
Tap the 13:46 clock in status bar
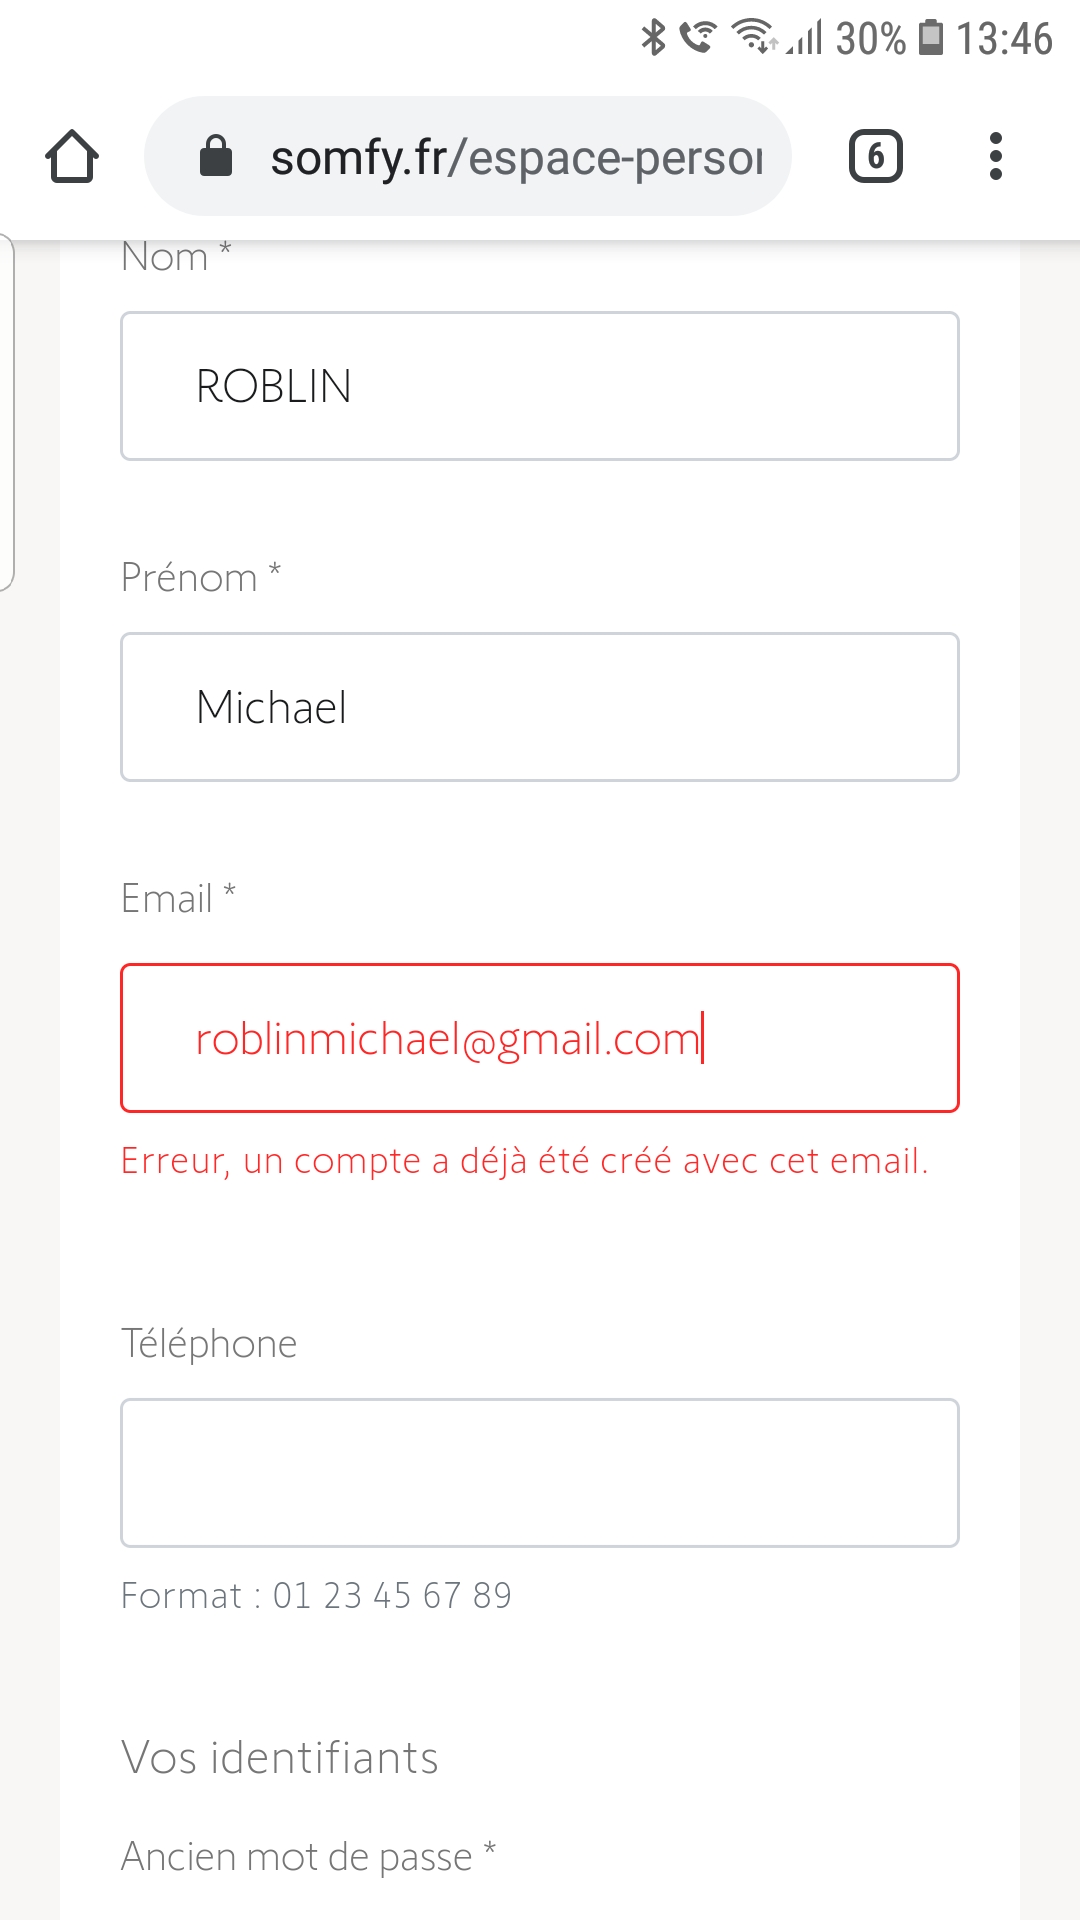(1004, 38)
